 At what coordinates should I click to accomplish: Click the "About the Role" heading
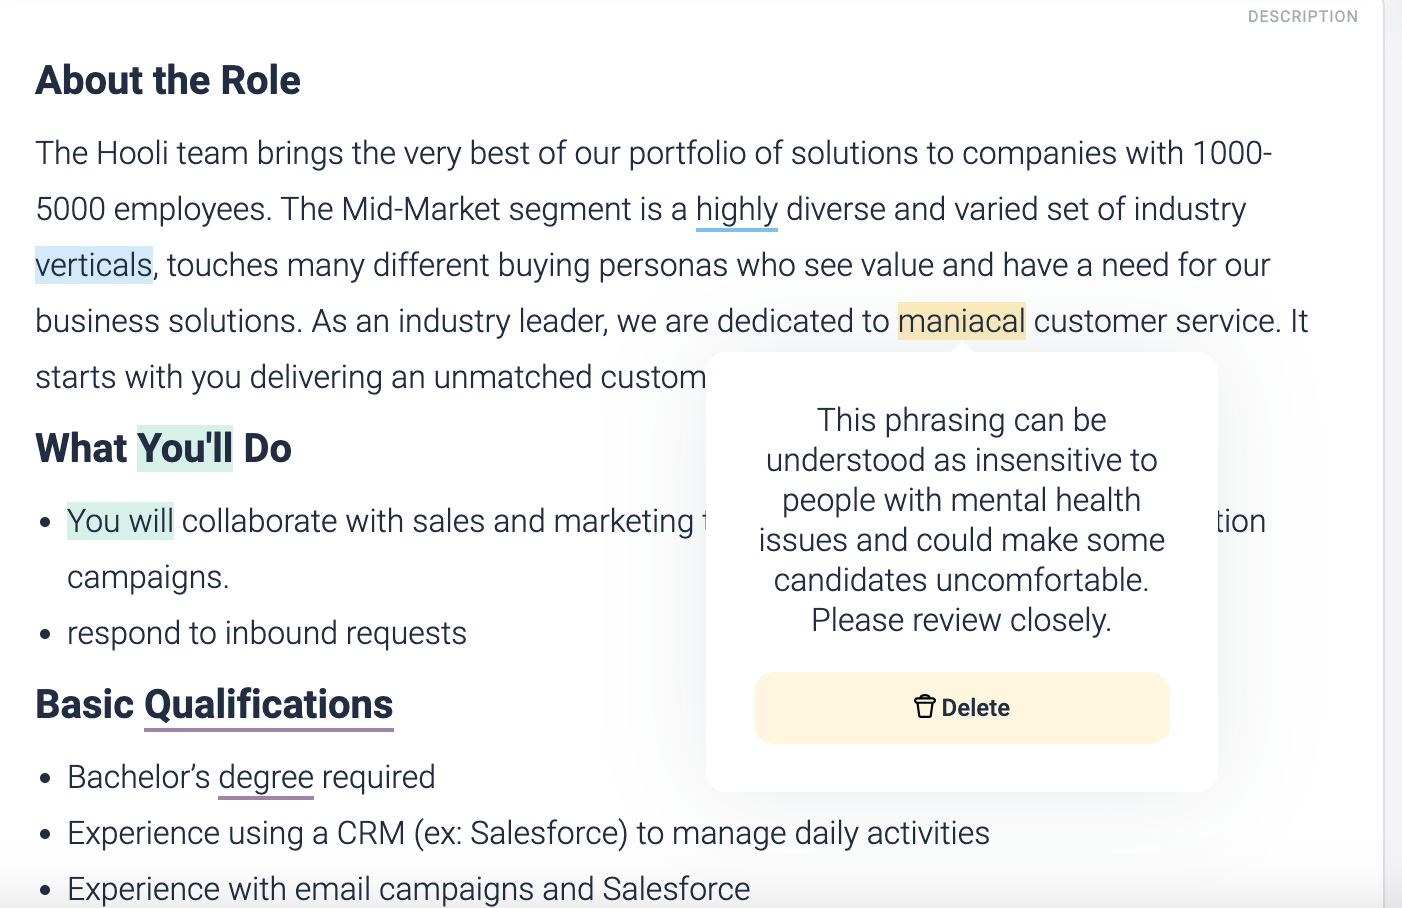(x=168, y=80)
